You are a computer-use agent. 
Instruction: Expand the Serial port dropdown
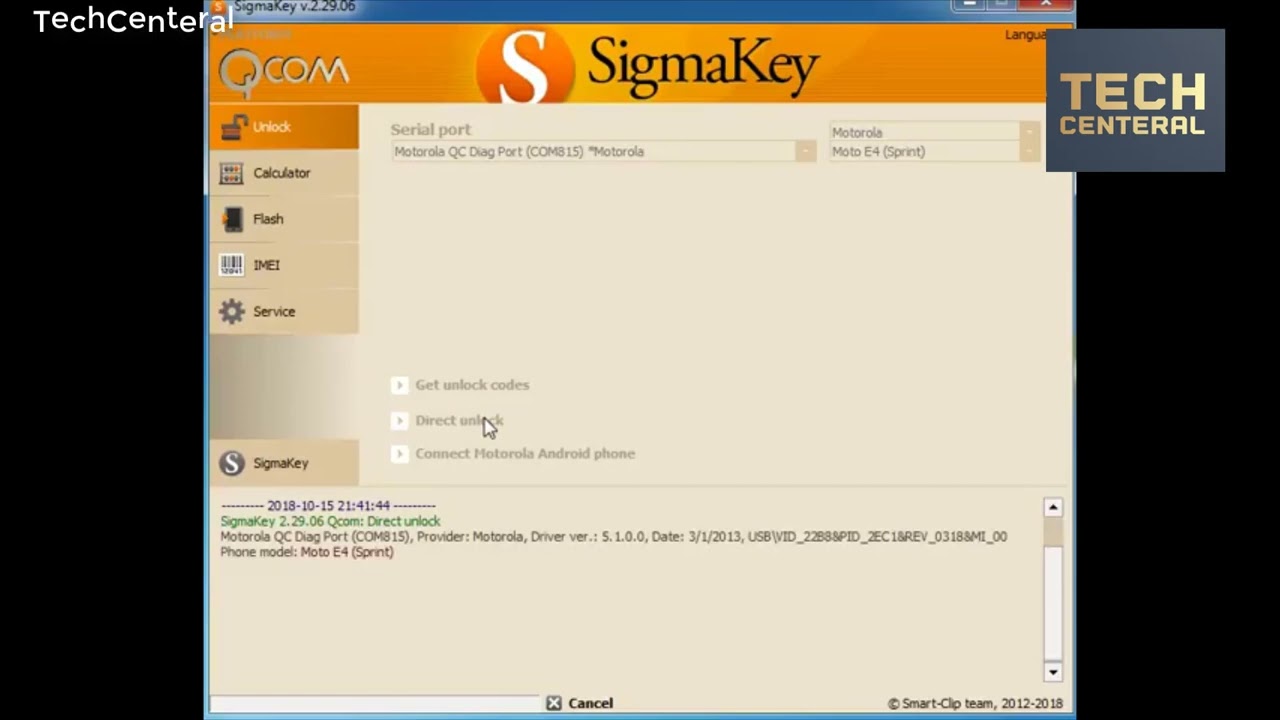(806, 152)
